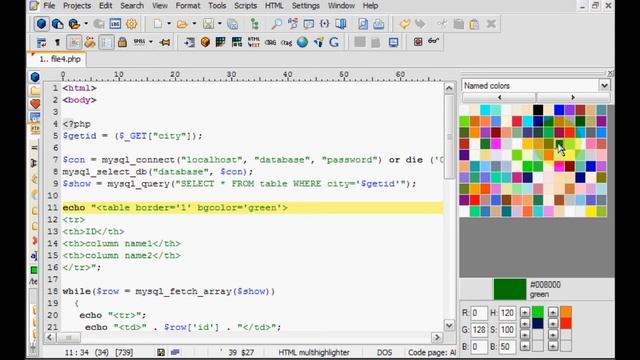640x360 pixels.
Task: Click the store arrow beside red swatch
Action: [x=553, y=324]
